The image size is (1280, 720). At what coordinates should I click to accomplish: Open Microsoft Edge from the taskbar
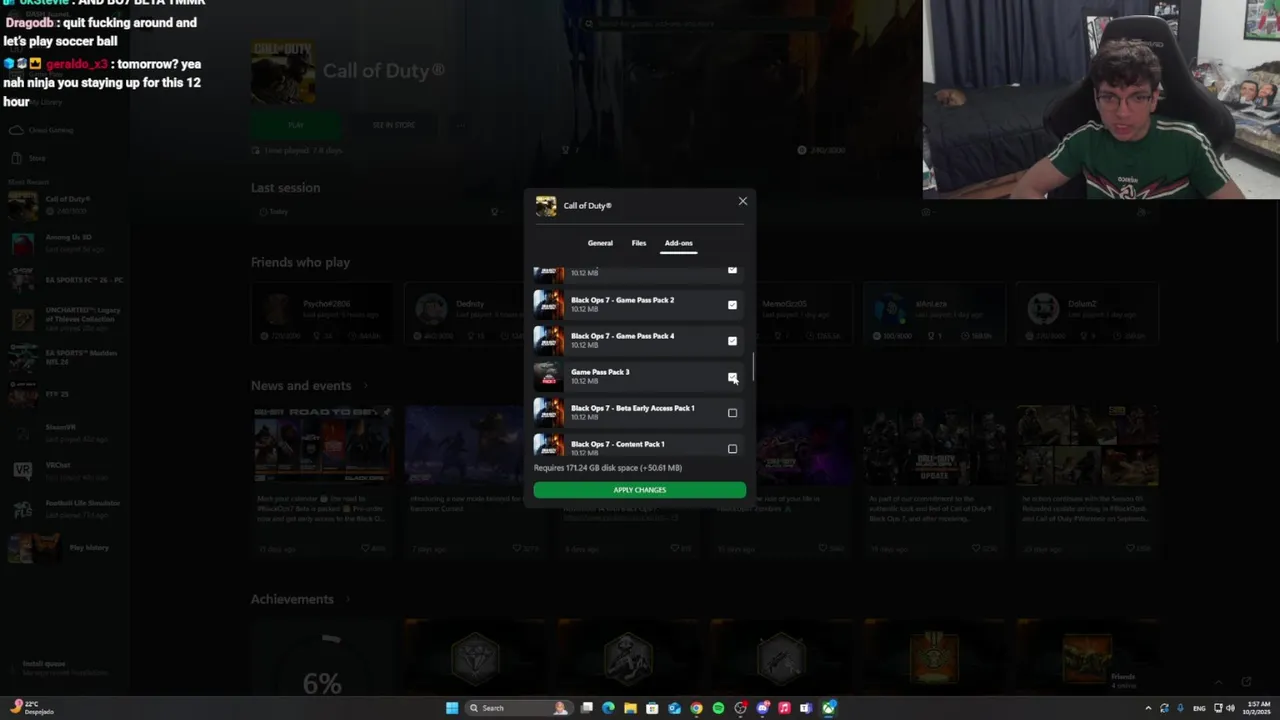pos(608,708)
